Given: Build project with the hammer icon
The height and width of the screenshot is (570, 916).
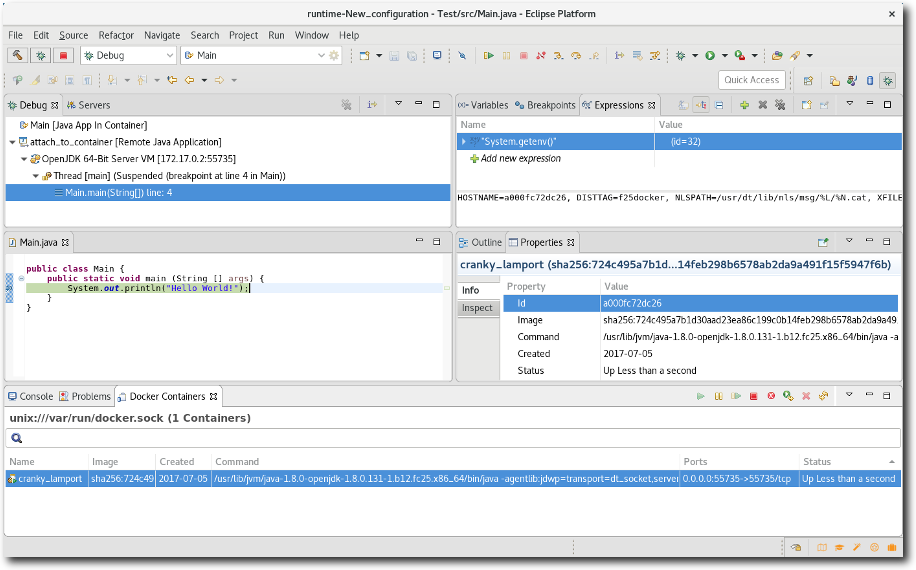Looking at the screenshot, I should click(17, 56).
